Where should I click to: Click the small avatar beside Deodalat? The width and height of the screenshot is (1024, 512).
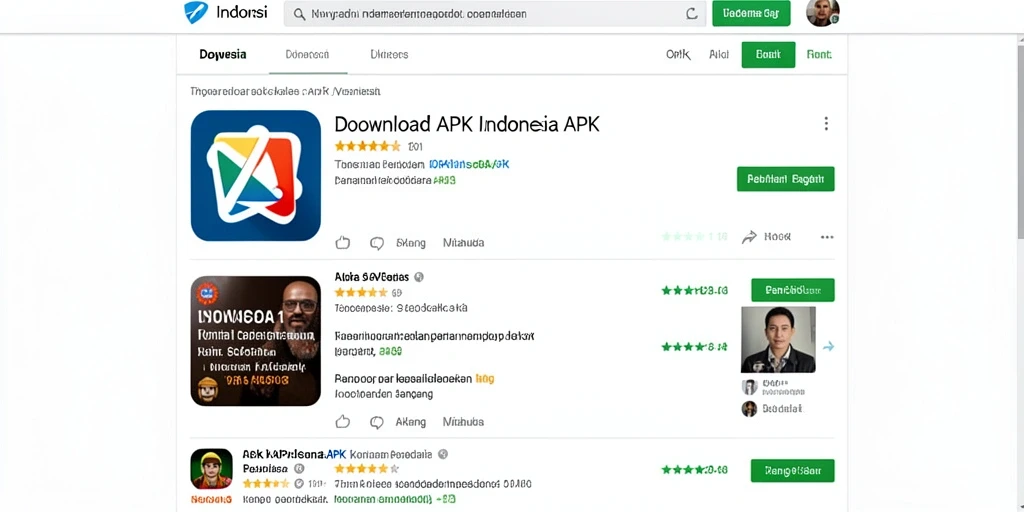click(x=750, y=409)
